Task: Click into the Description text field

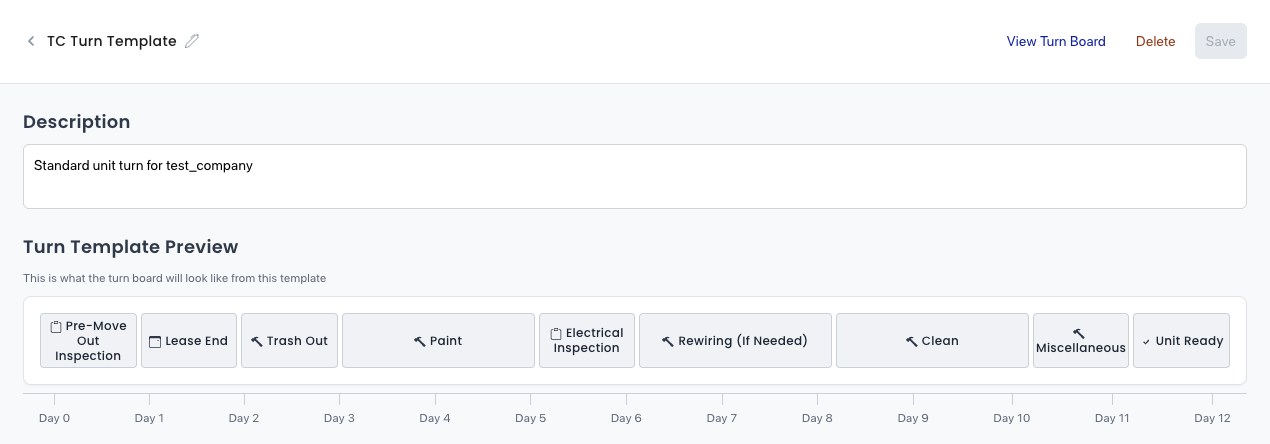Action: (635, 176)
